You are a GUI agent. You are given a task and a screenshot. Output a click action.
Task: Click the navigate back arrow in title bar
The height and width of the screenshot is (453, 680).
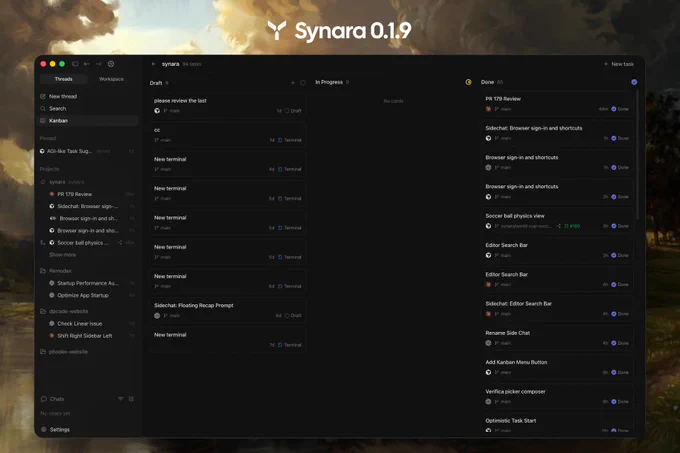[87, 64]
